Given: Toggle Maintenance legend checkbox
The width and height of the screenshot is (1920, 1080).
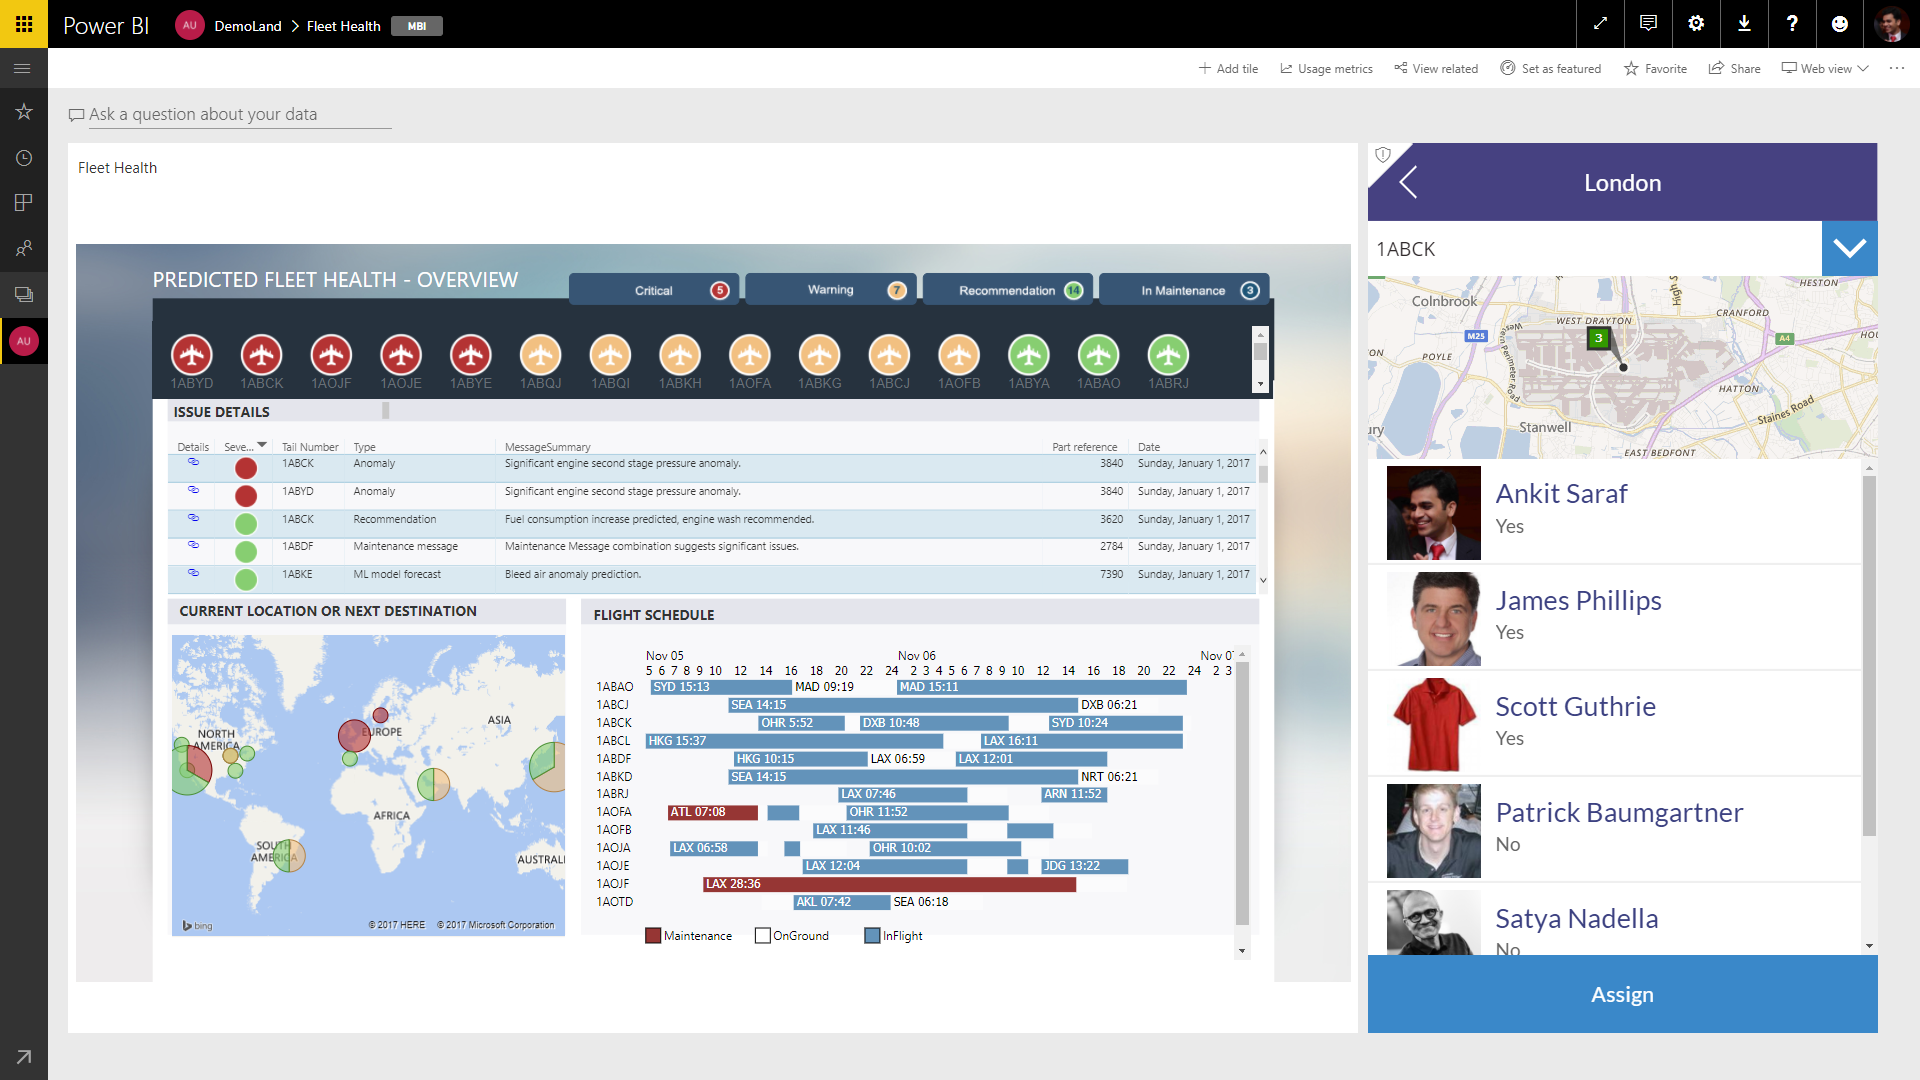Looking at the screenshot, I should click(653, 936).
